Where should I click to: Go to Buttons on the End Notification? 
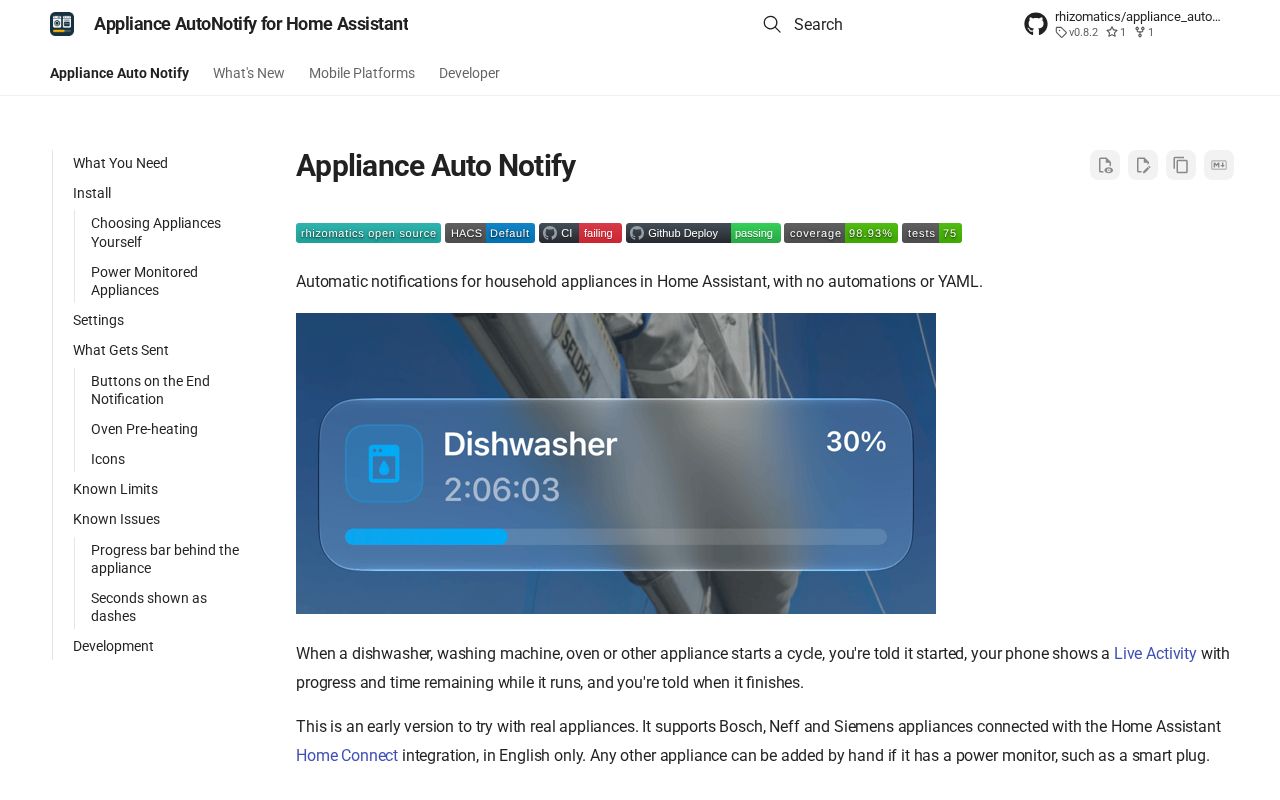150,390
